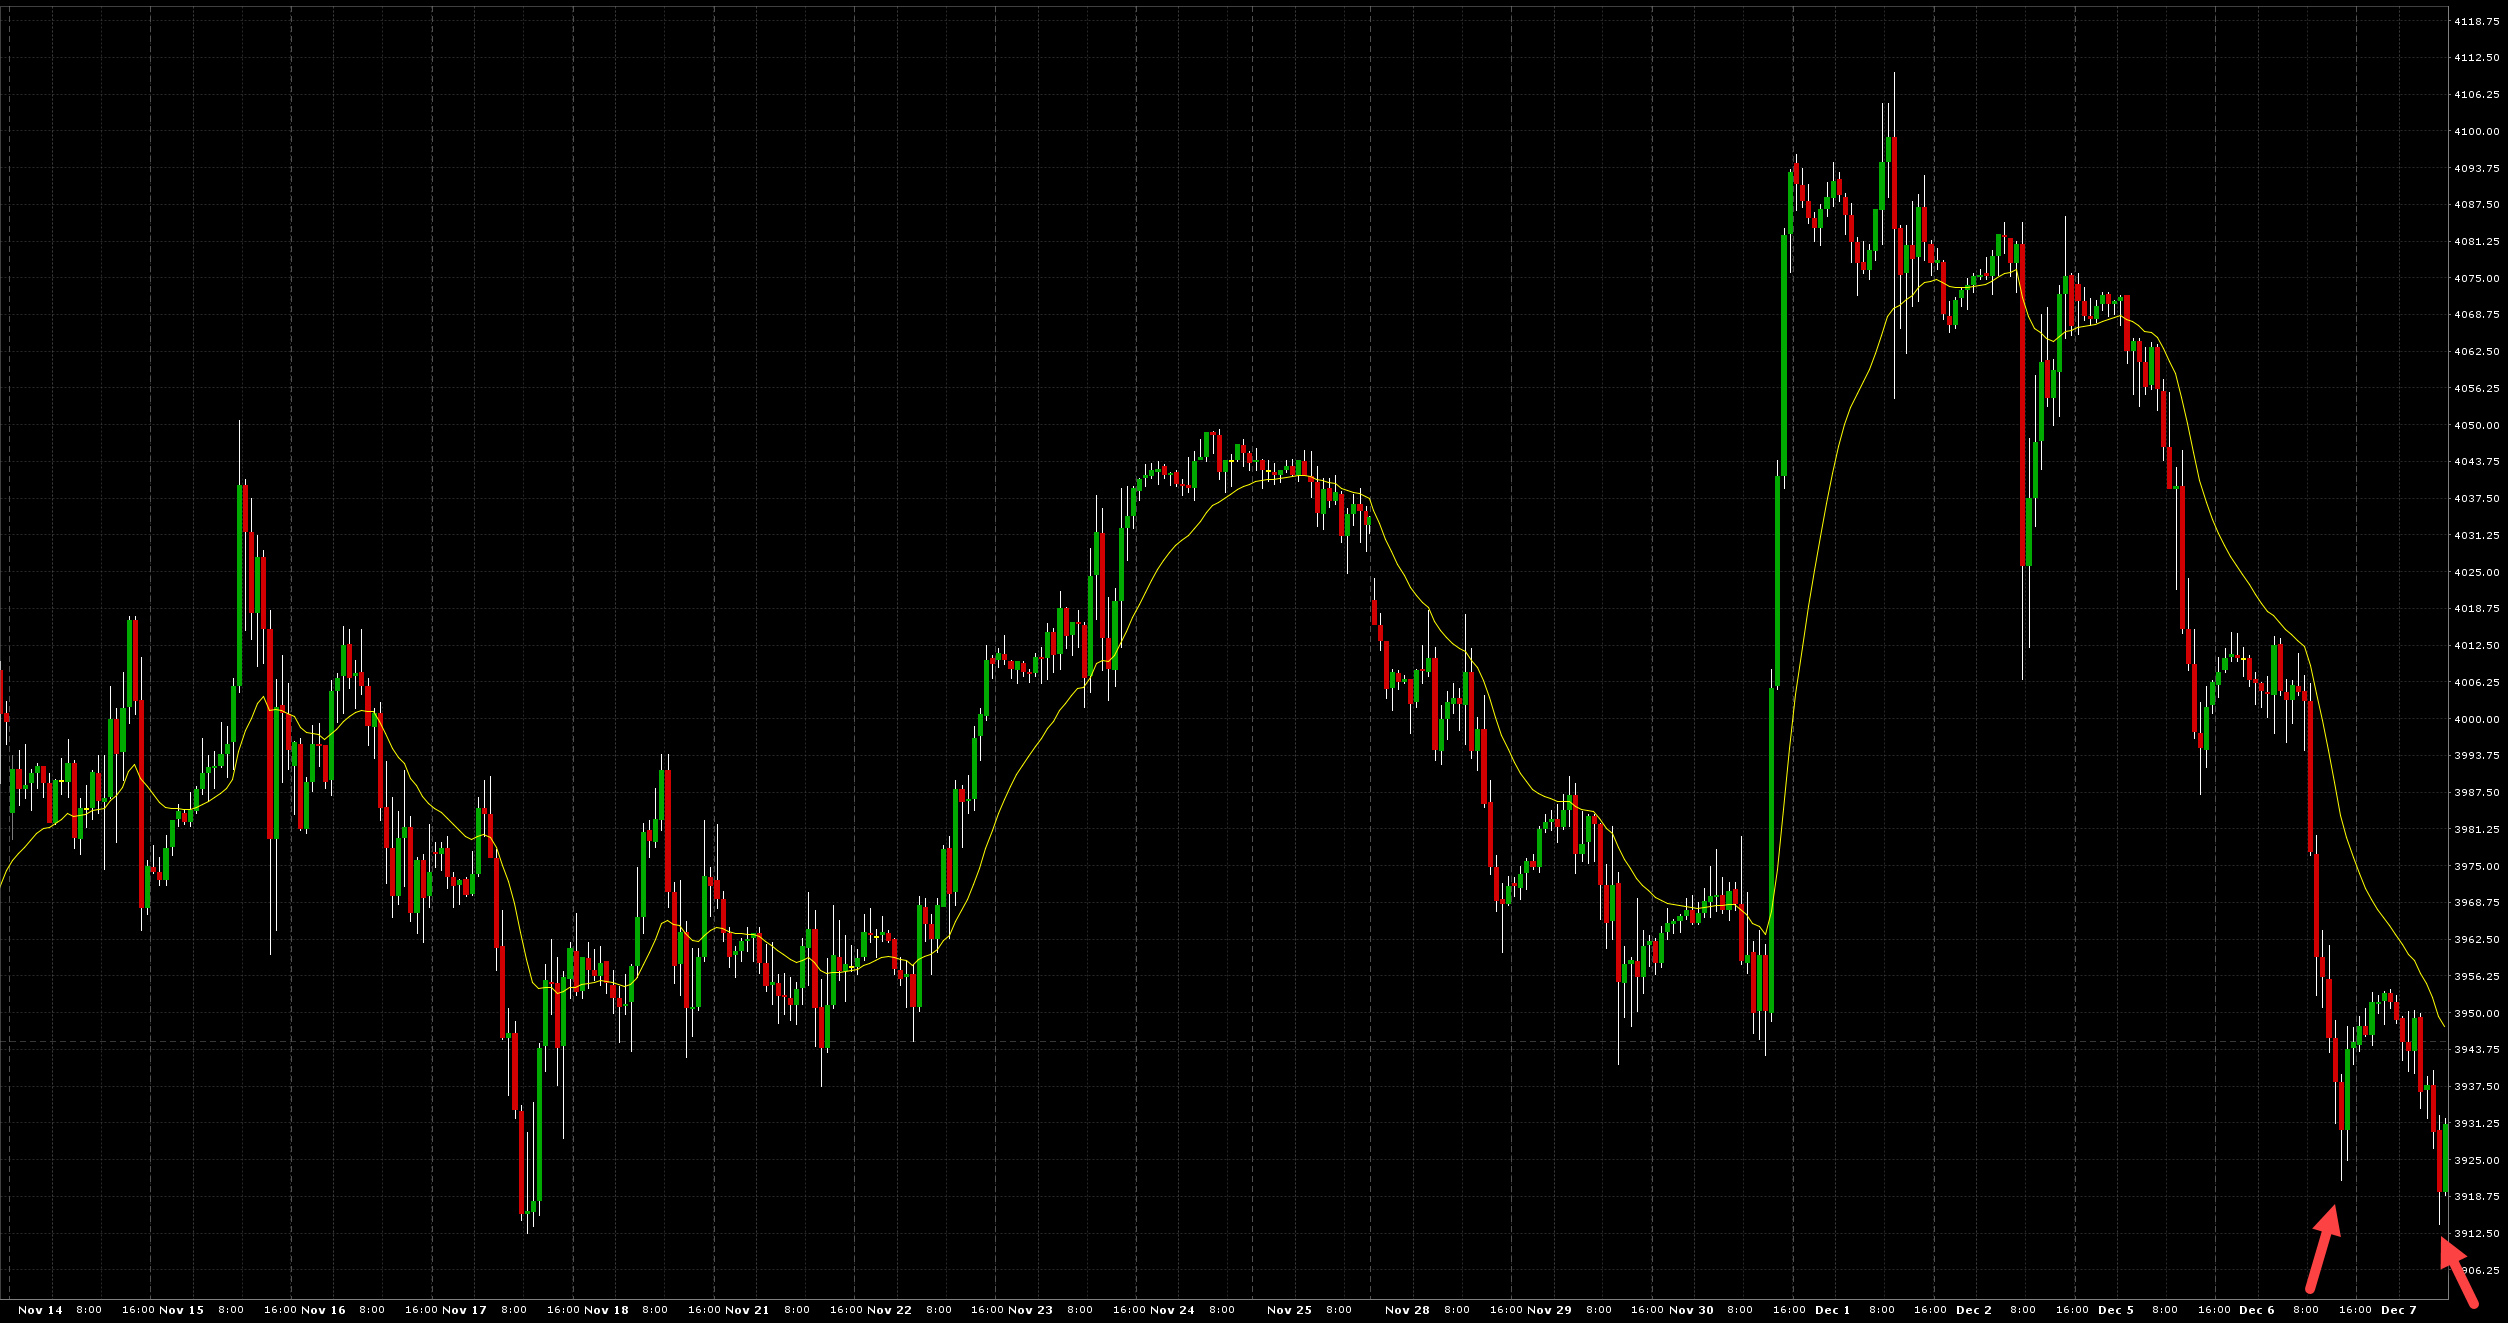
Task: Click the Nov 30 date label
Action: click(1691, 1310)
